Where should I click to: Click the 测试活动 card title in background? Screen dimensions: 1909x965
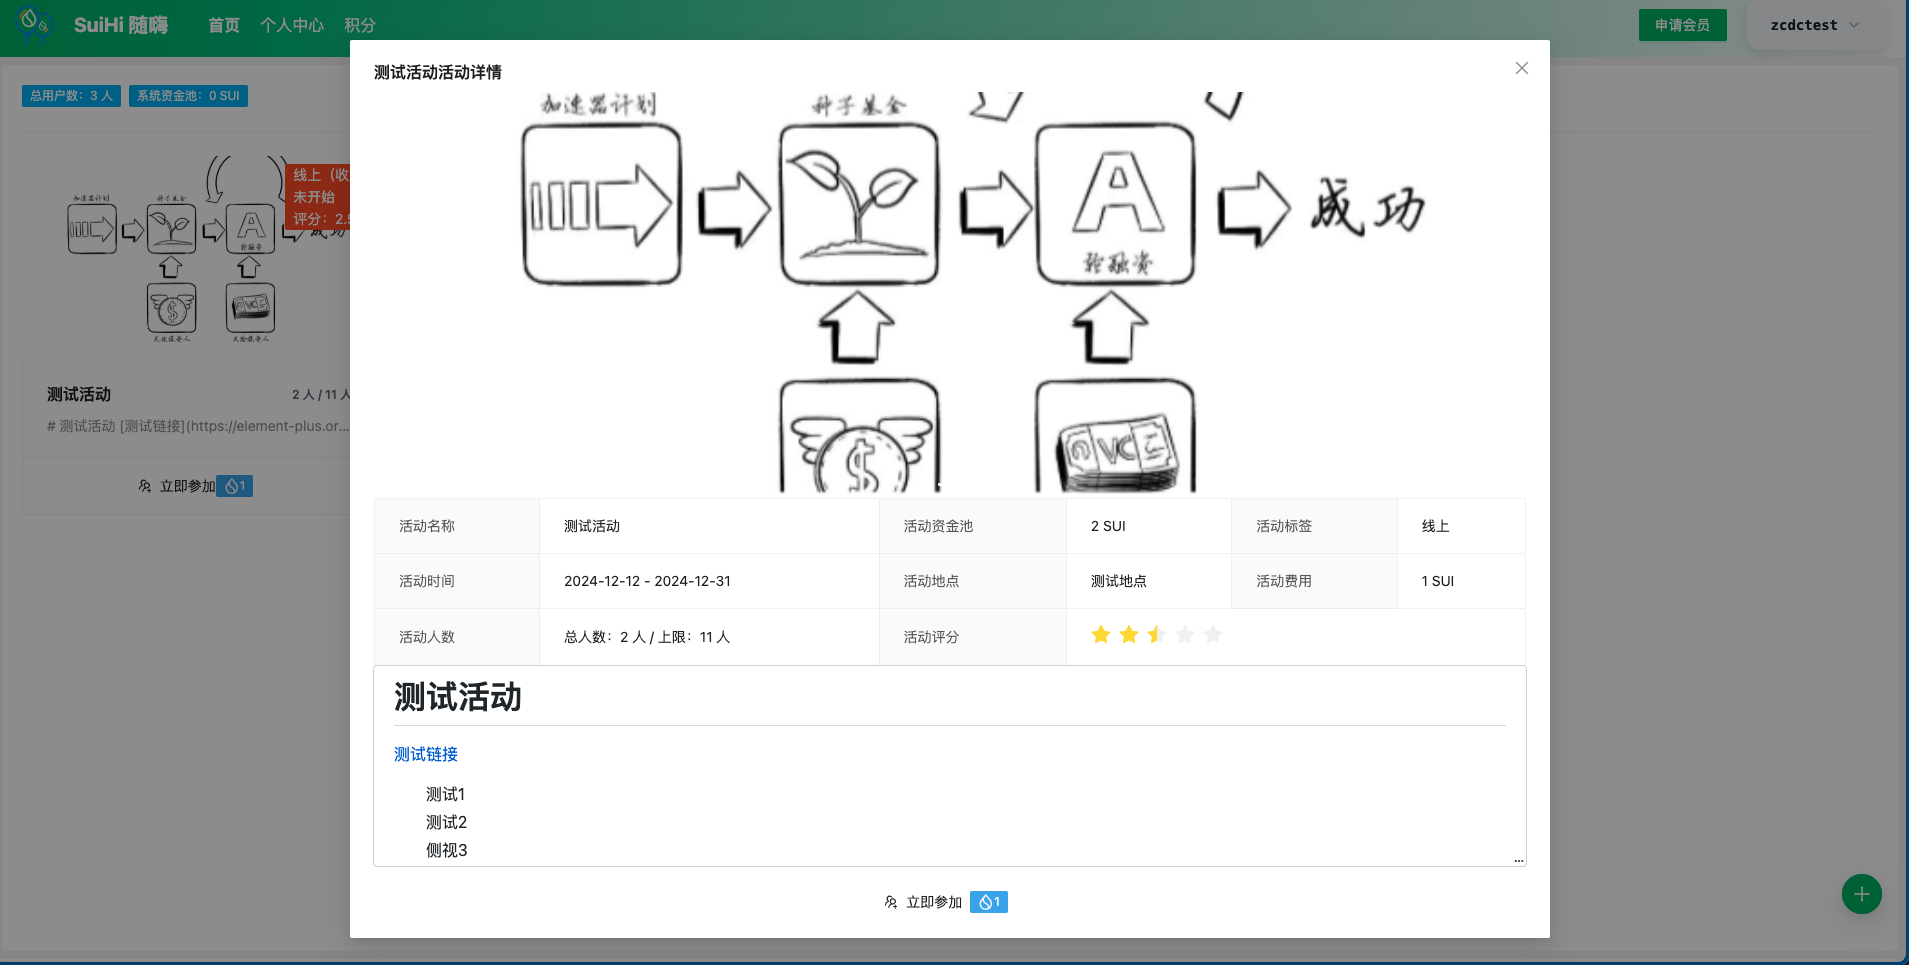point(79,394)
